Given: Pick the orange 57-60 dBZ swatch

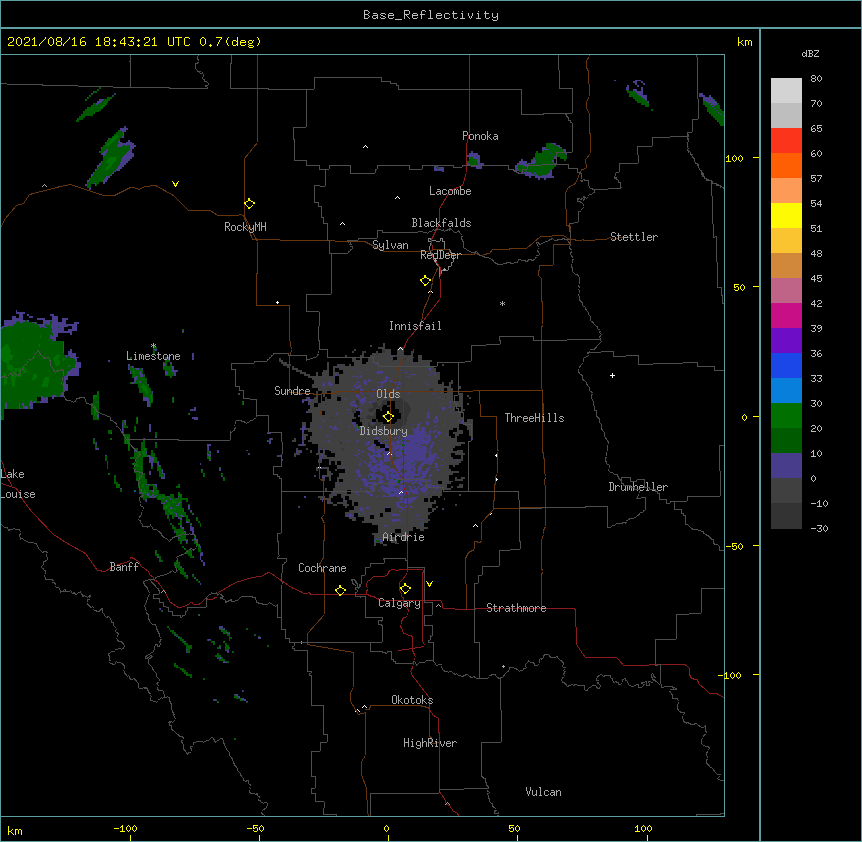Looking at the screenshot, I should tap(786, 165).
